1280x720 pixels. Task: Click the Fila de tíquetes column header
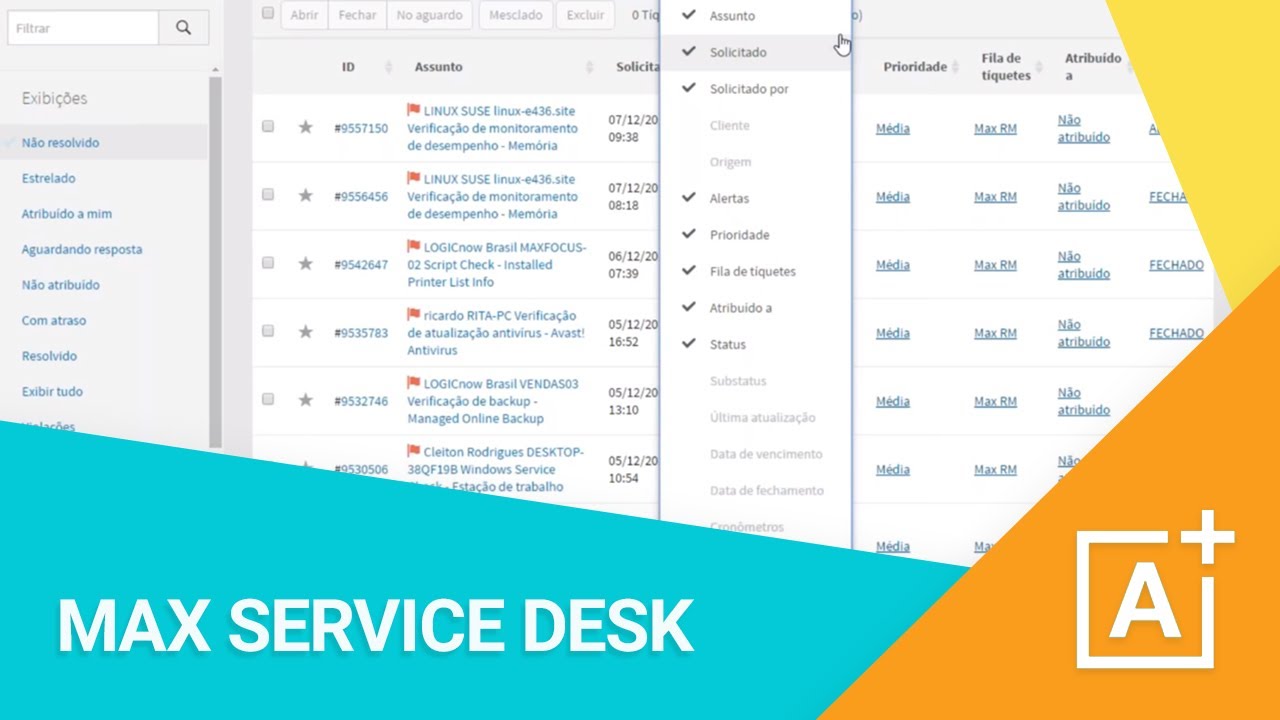tap(1006, 67)
